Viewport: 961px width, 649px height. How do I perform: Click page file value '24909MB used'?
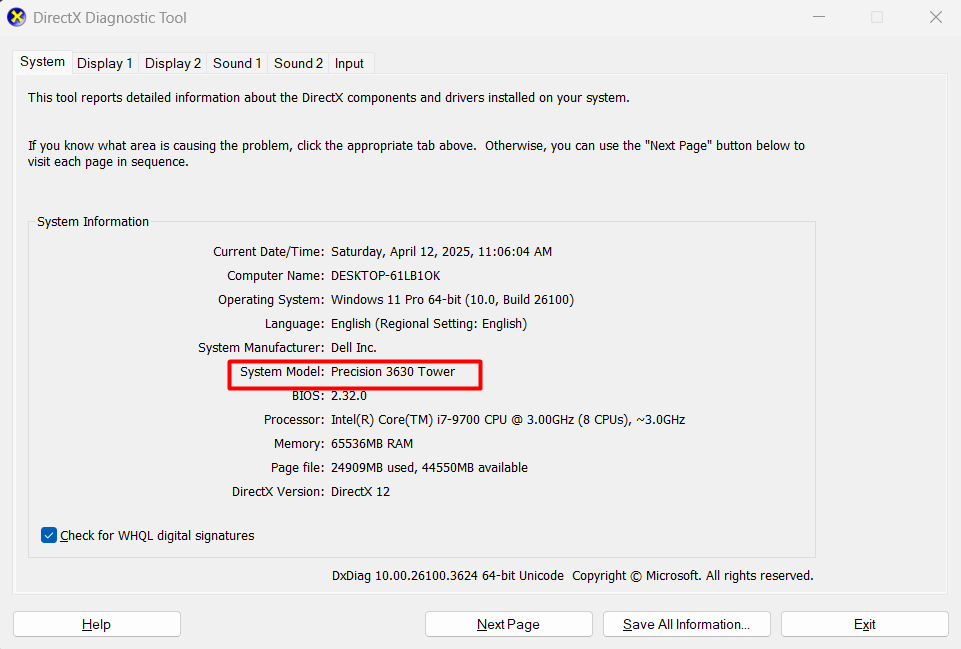373,468
